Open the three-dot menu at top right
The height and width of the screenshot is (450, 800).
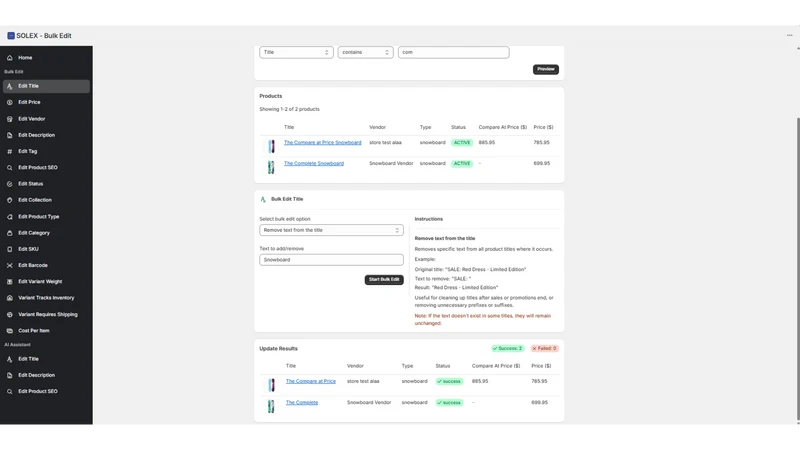(789, 35)
